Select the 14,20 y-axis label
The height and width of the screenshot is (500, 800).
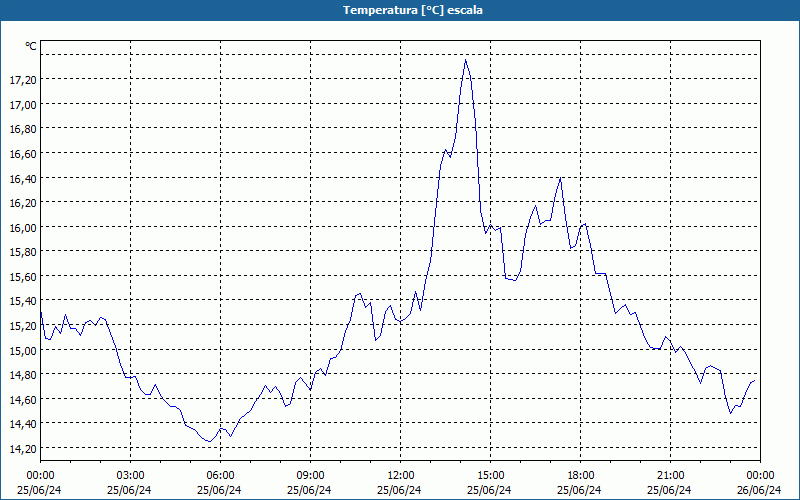(23, 448)
